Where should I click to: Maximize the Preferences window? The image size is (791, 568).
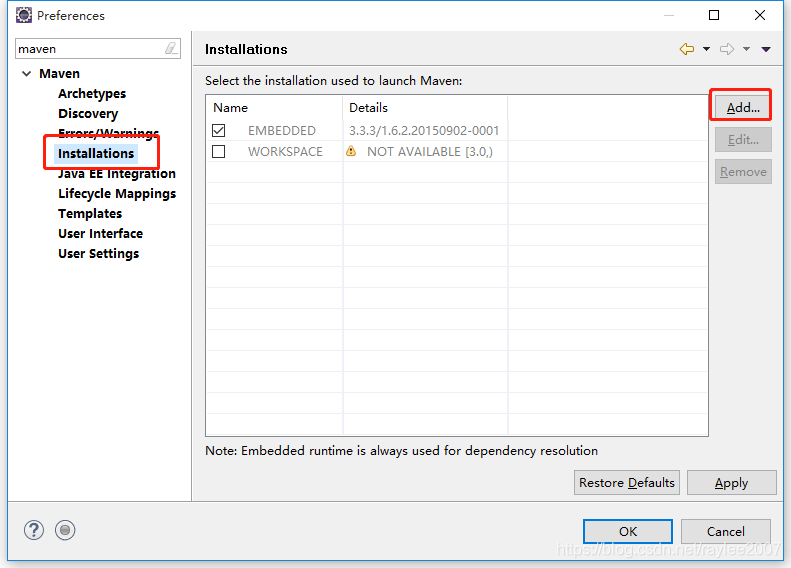point(714,15)
